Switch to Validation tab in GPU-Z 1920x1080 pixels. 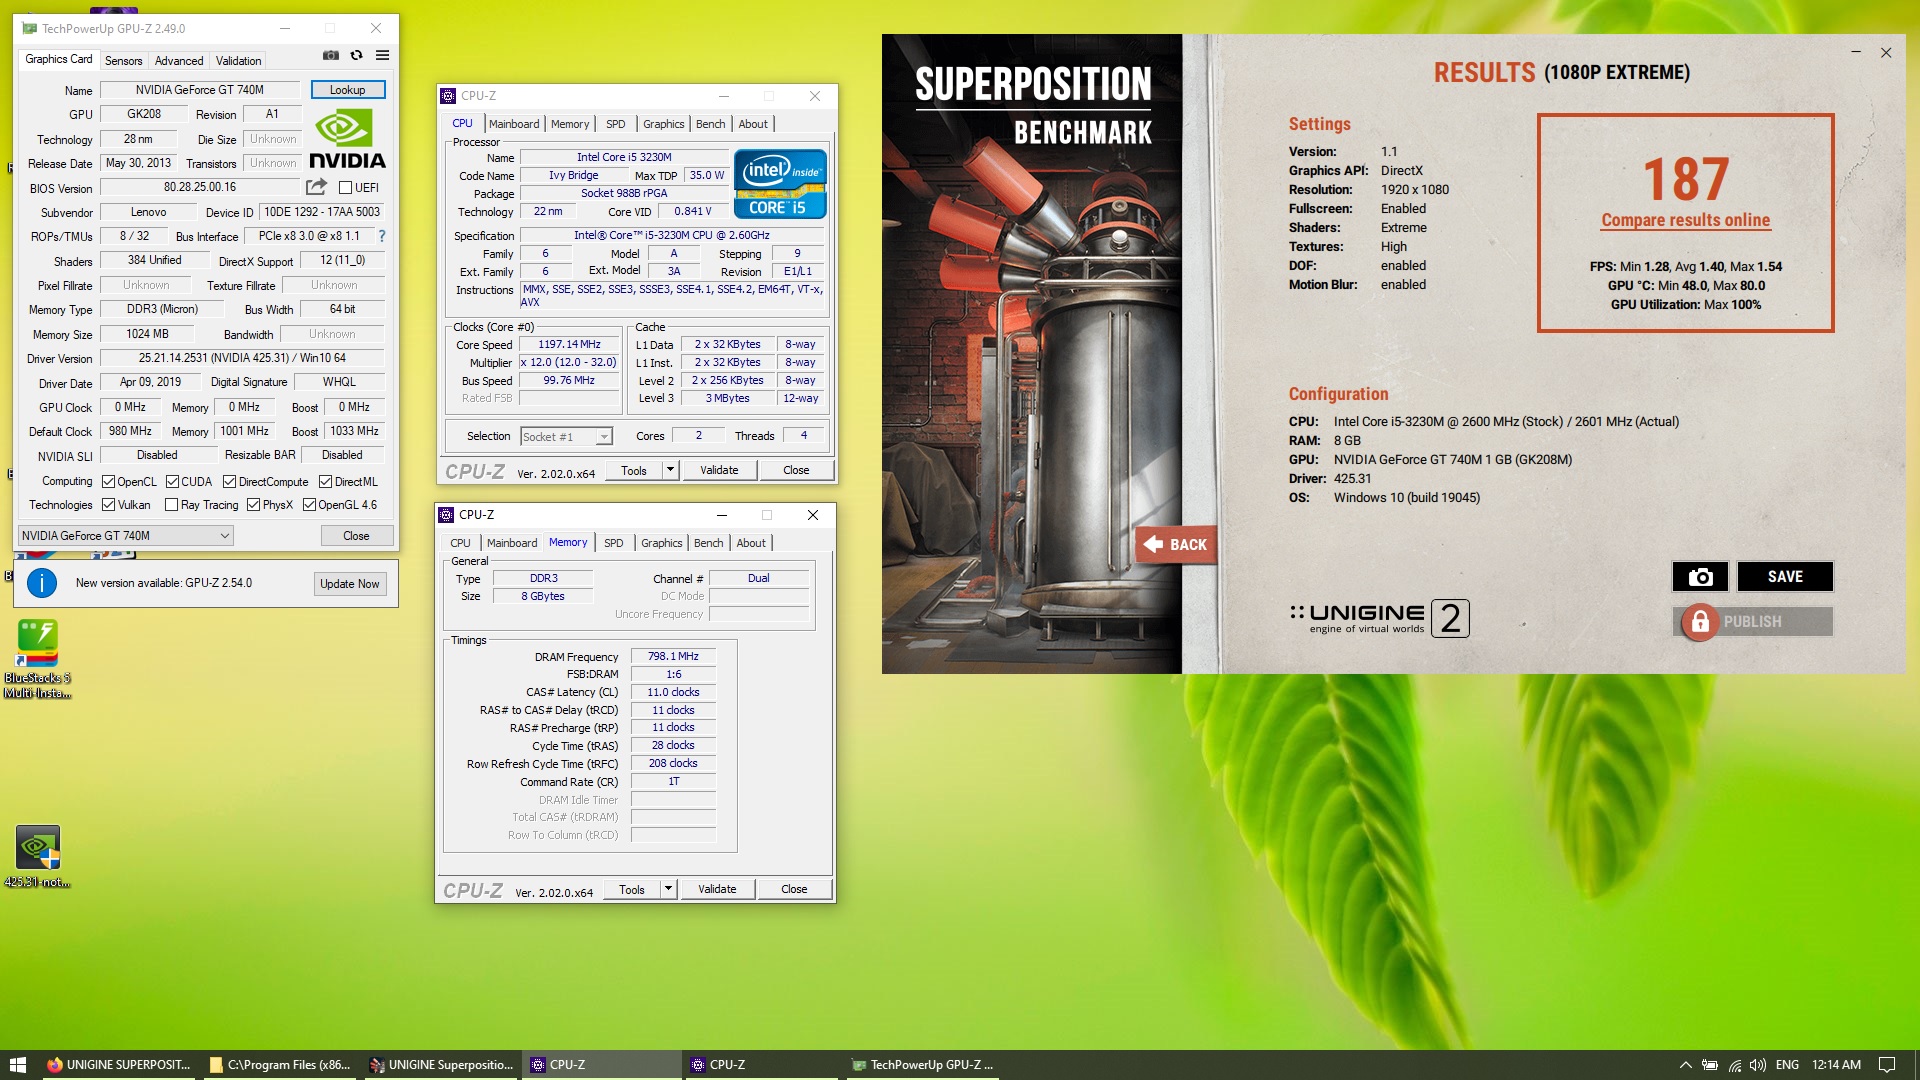(x=239, y=61)
